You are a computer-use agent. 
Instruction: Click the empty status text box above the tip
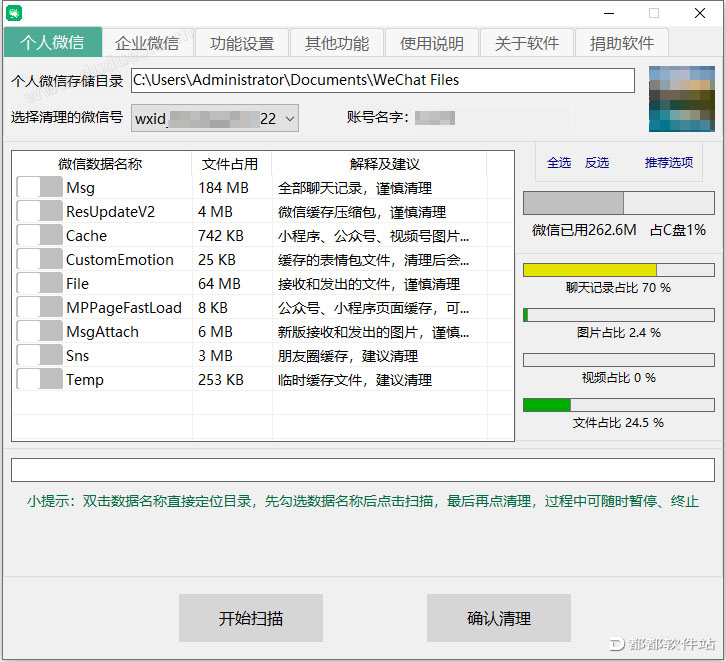pyautogui.click(x=363, y=470)
